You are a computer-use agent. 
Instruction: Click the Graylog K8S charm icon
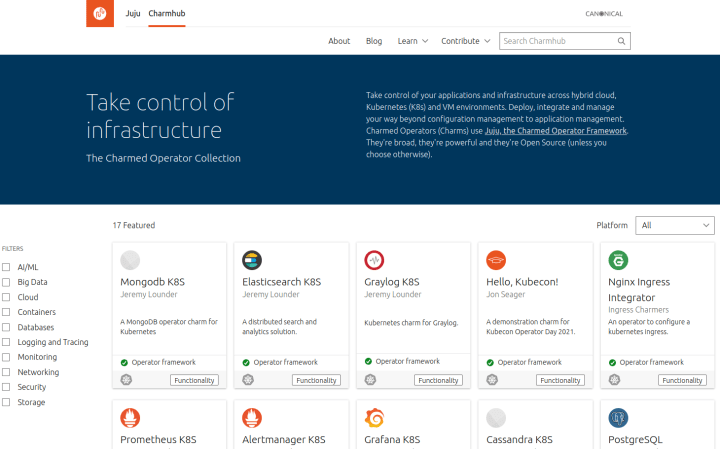click(374, 260)
